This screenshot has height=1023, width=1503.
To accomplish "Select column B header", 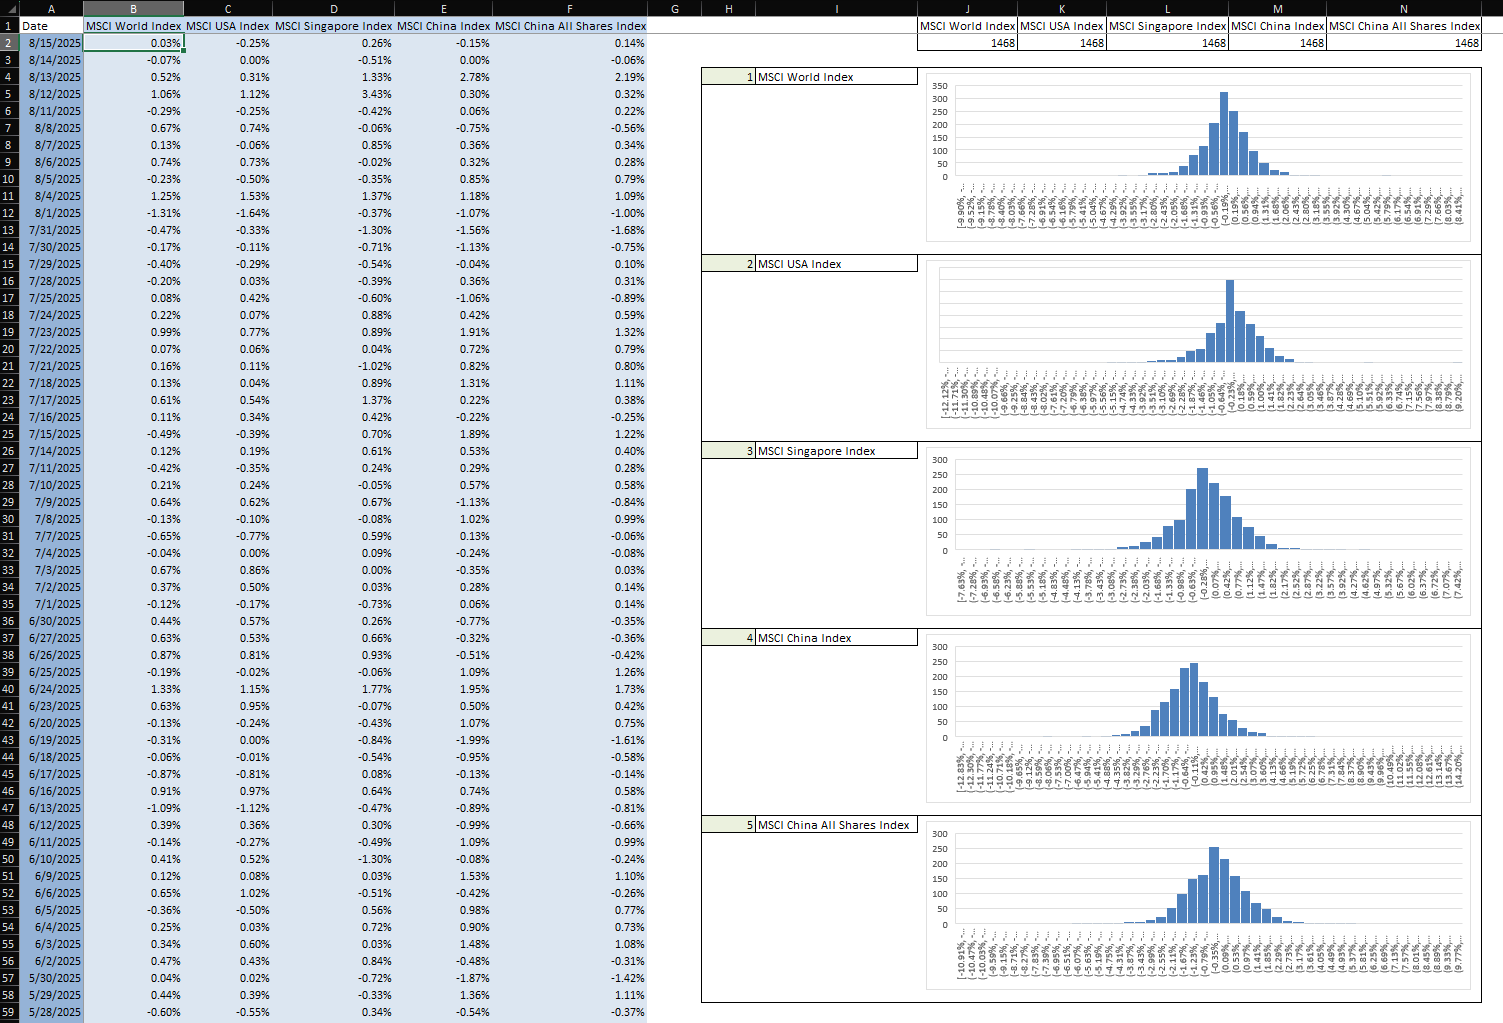I will [x=134, y=9].
